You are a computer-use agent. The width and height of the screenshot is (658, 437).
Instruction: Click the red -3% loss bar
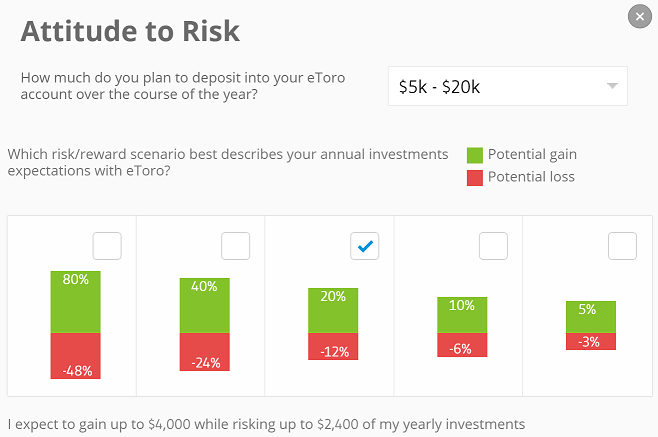point(591,341)
